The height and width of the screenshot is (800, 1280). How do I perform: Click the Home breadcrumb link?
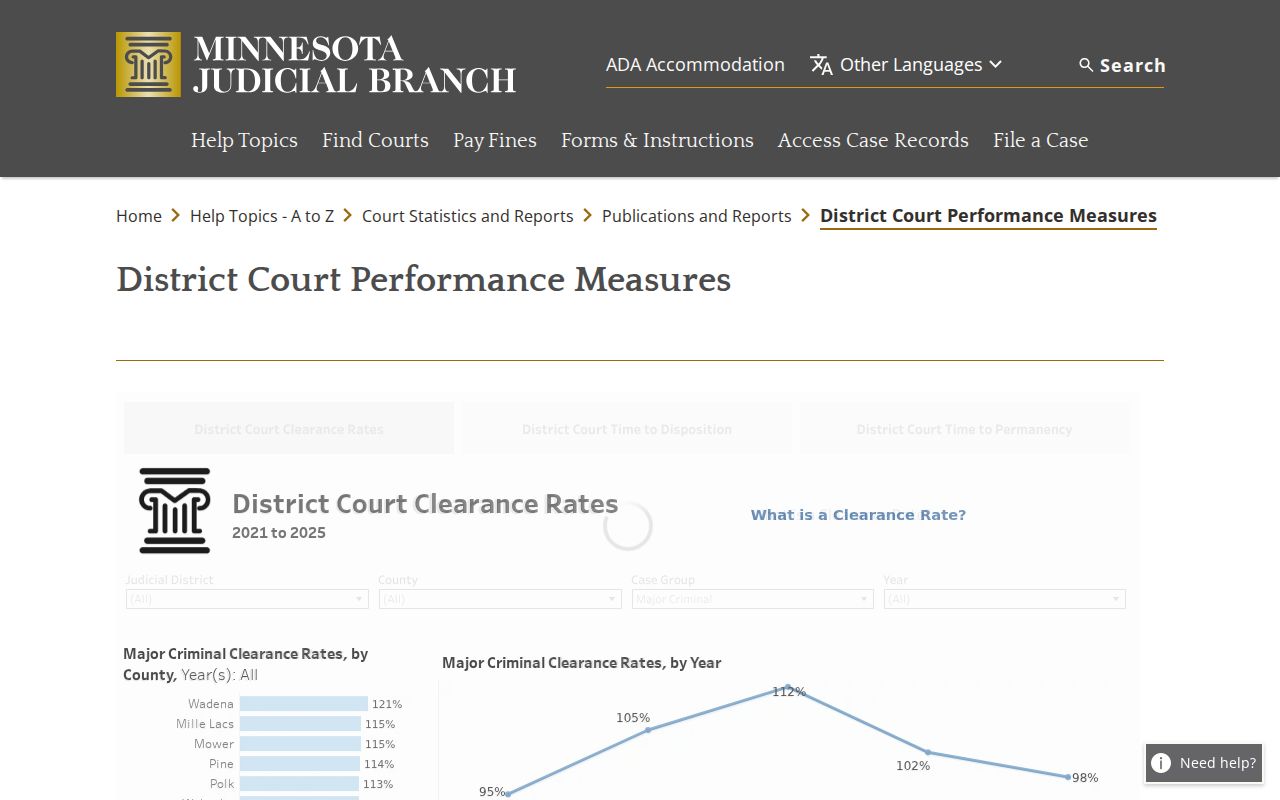(x=139, y=216)
